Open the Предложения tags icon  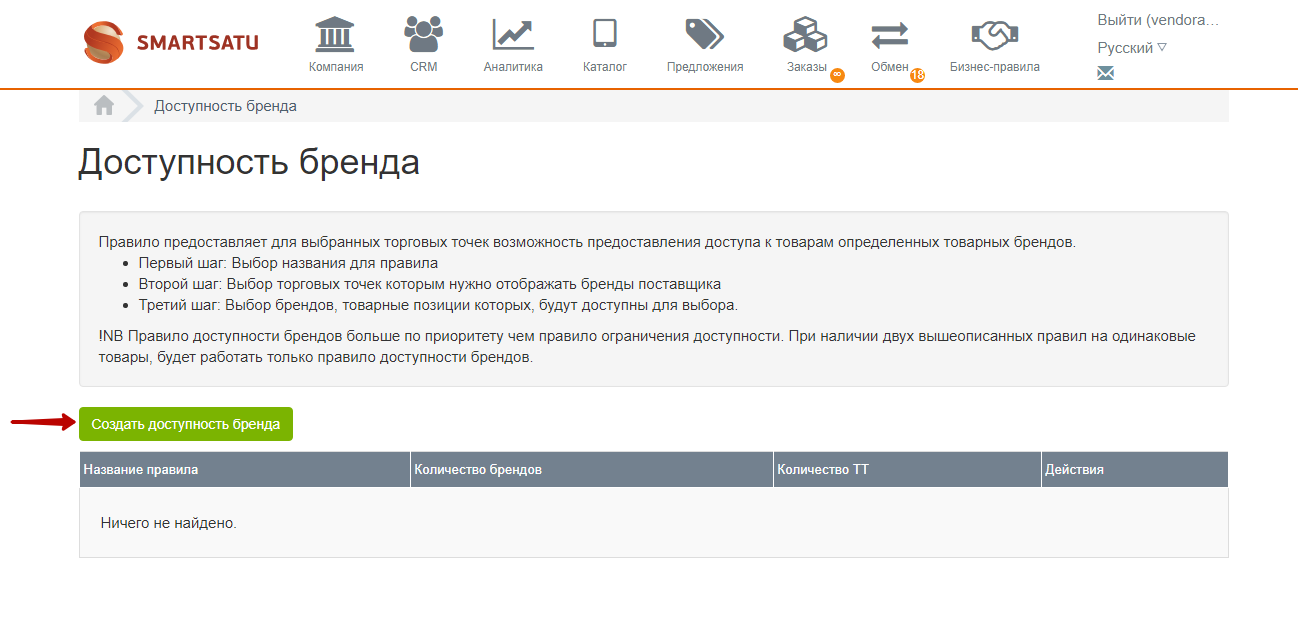704,34
